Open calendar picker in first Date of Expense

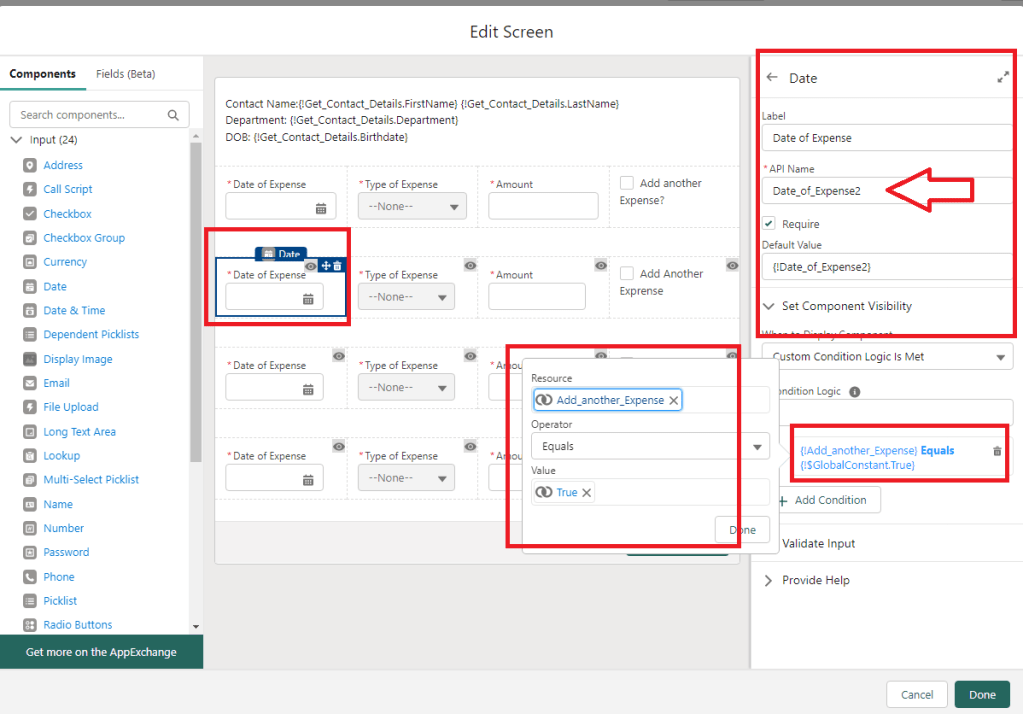coord(321,208)
